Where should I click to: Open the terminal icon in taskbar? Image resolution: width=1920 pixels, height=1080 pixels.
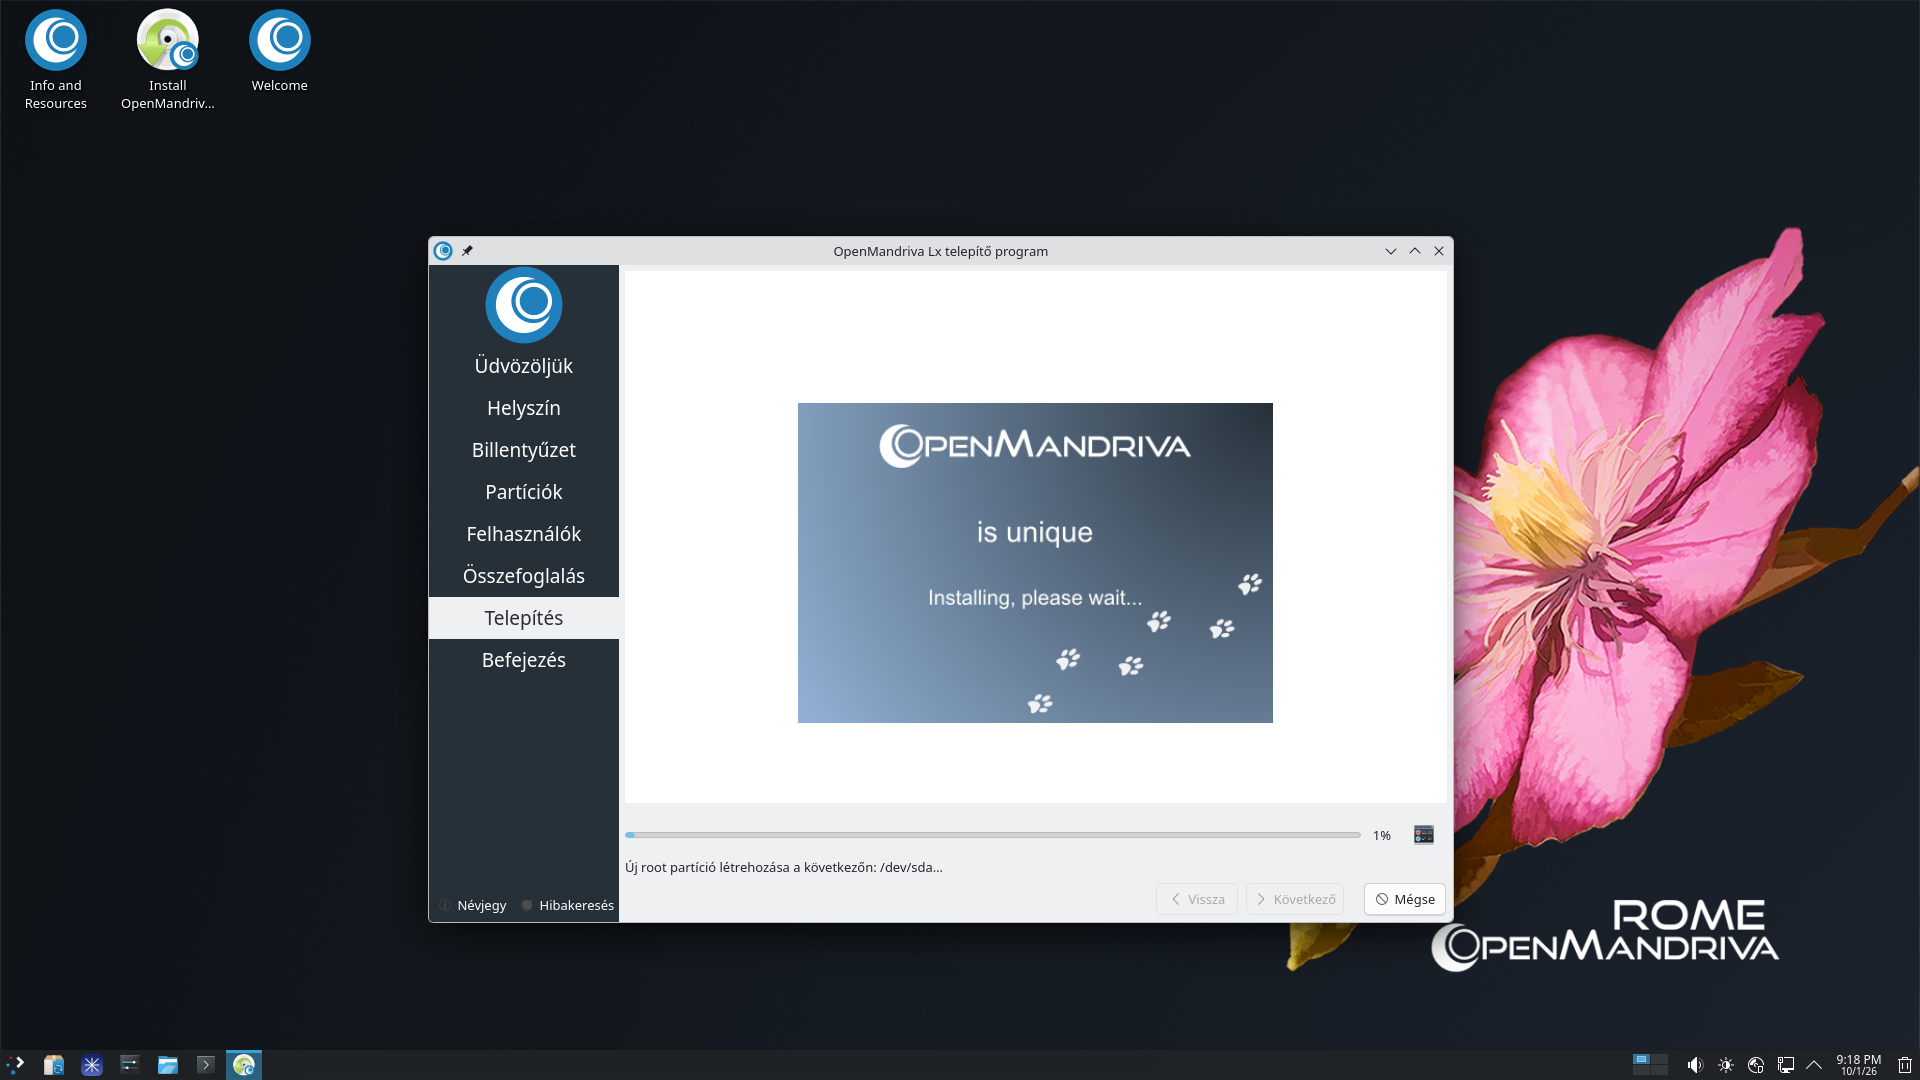pos(206,1065)
